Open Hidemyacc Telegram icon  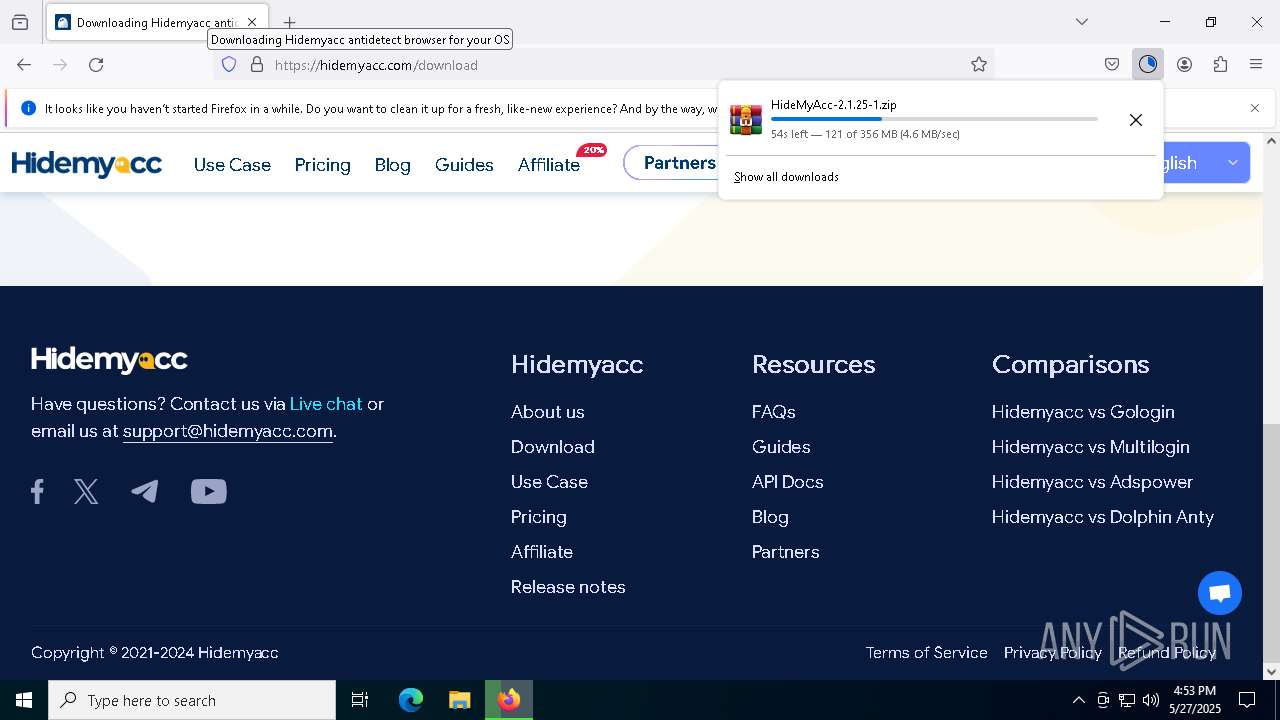(x=145, y=491)
